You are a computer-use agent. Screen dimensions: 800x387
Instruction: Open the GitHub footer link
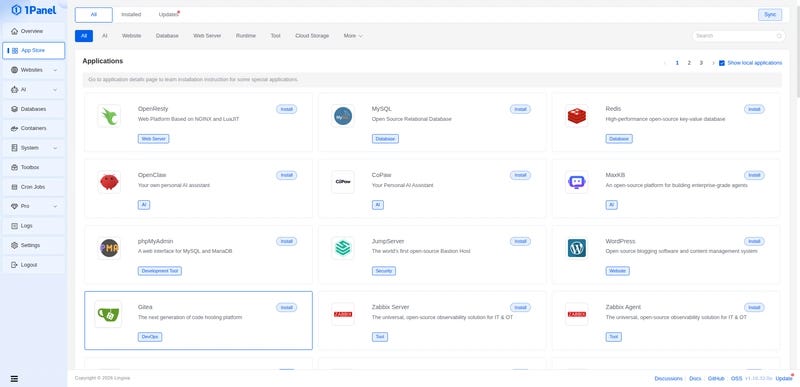tap(716, 378)
